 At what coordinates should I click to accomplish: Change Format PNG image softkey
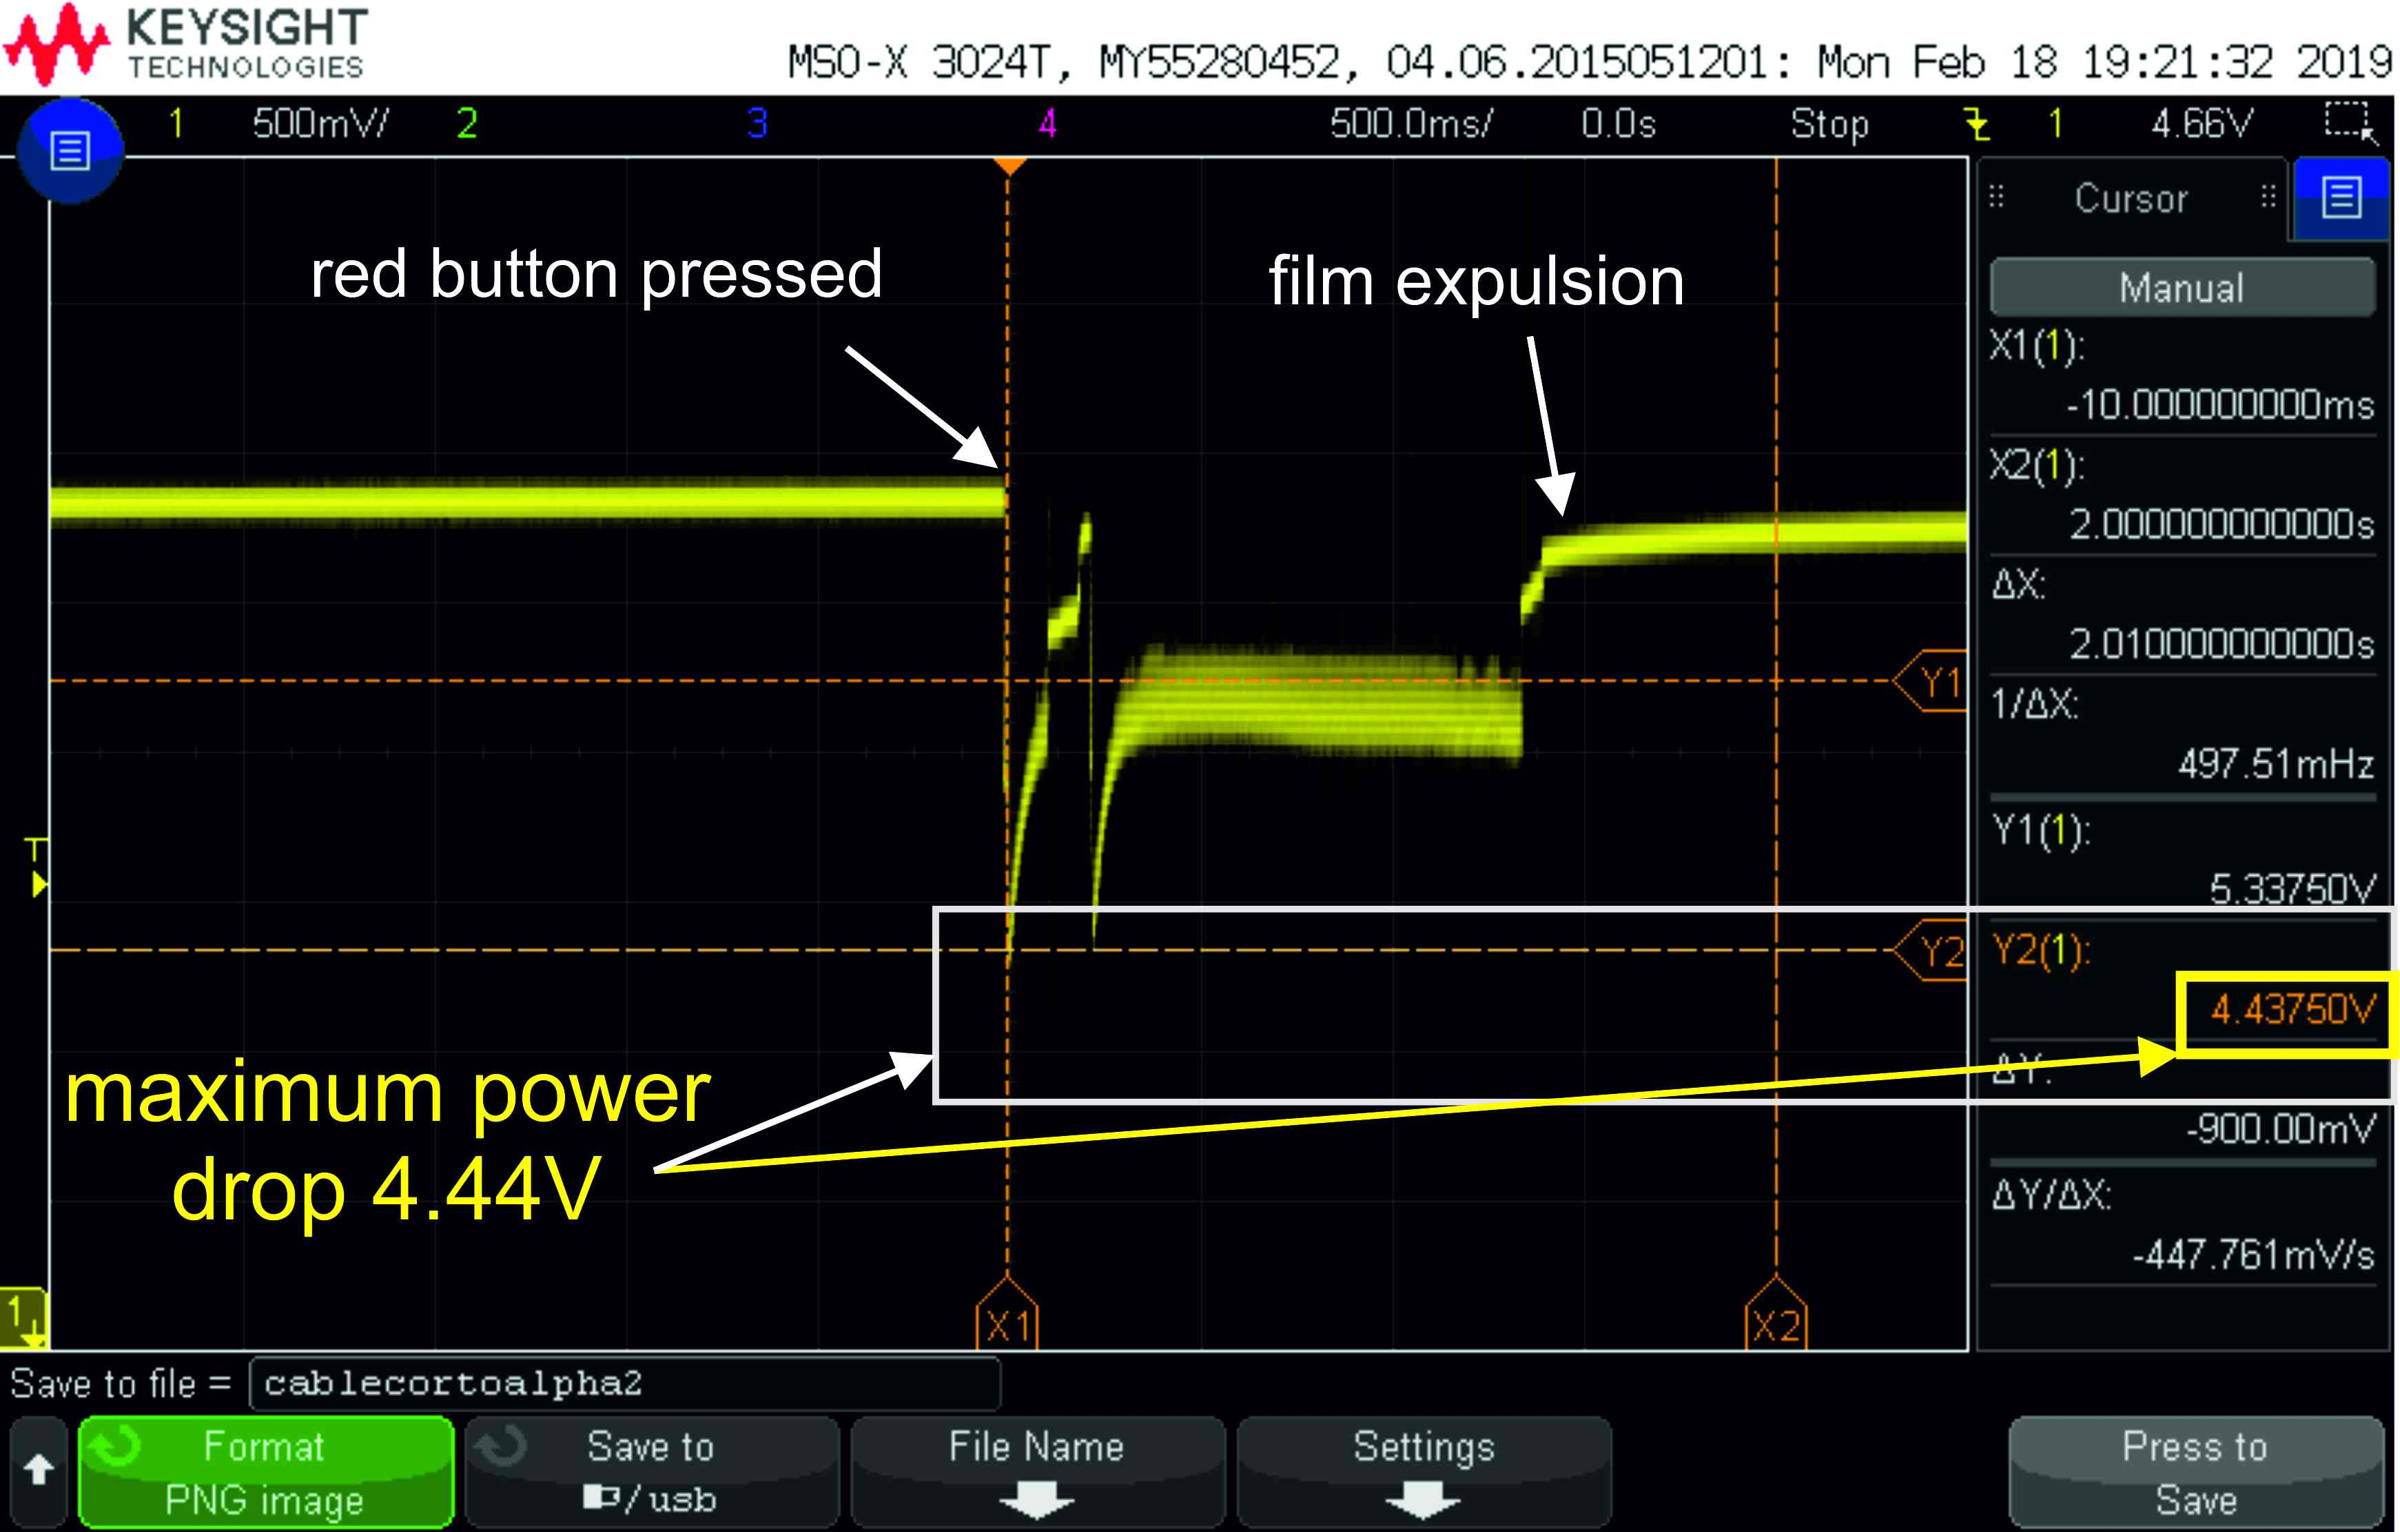point(265,1470)
